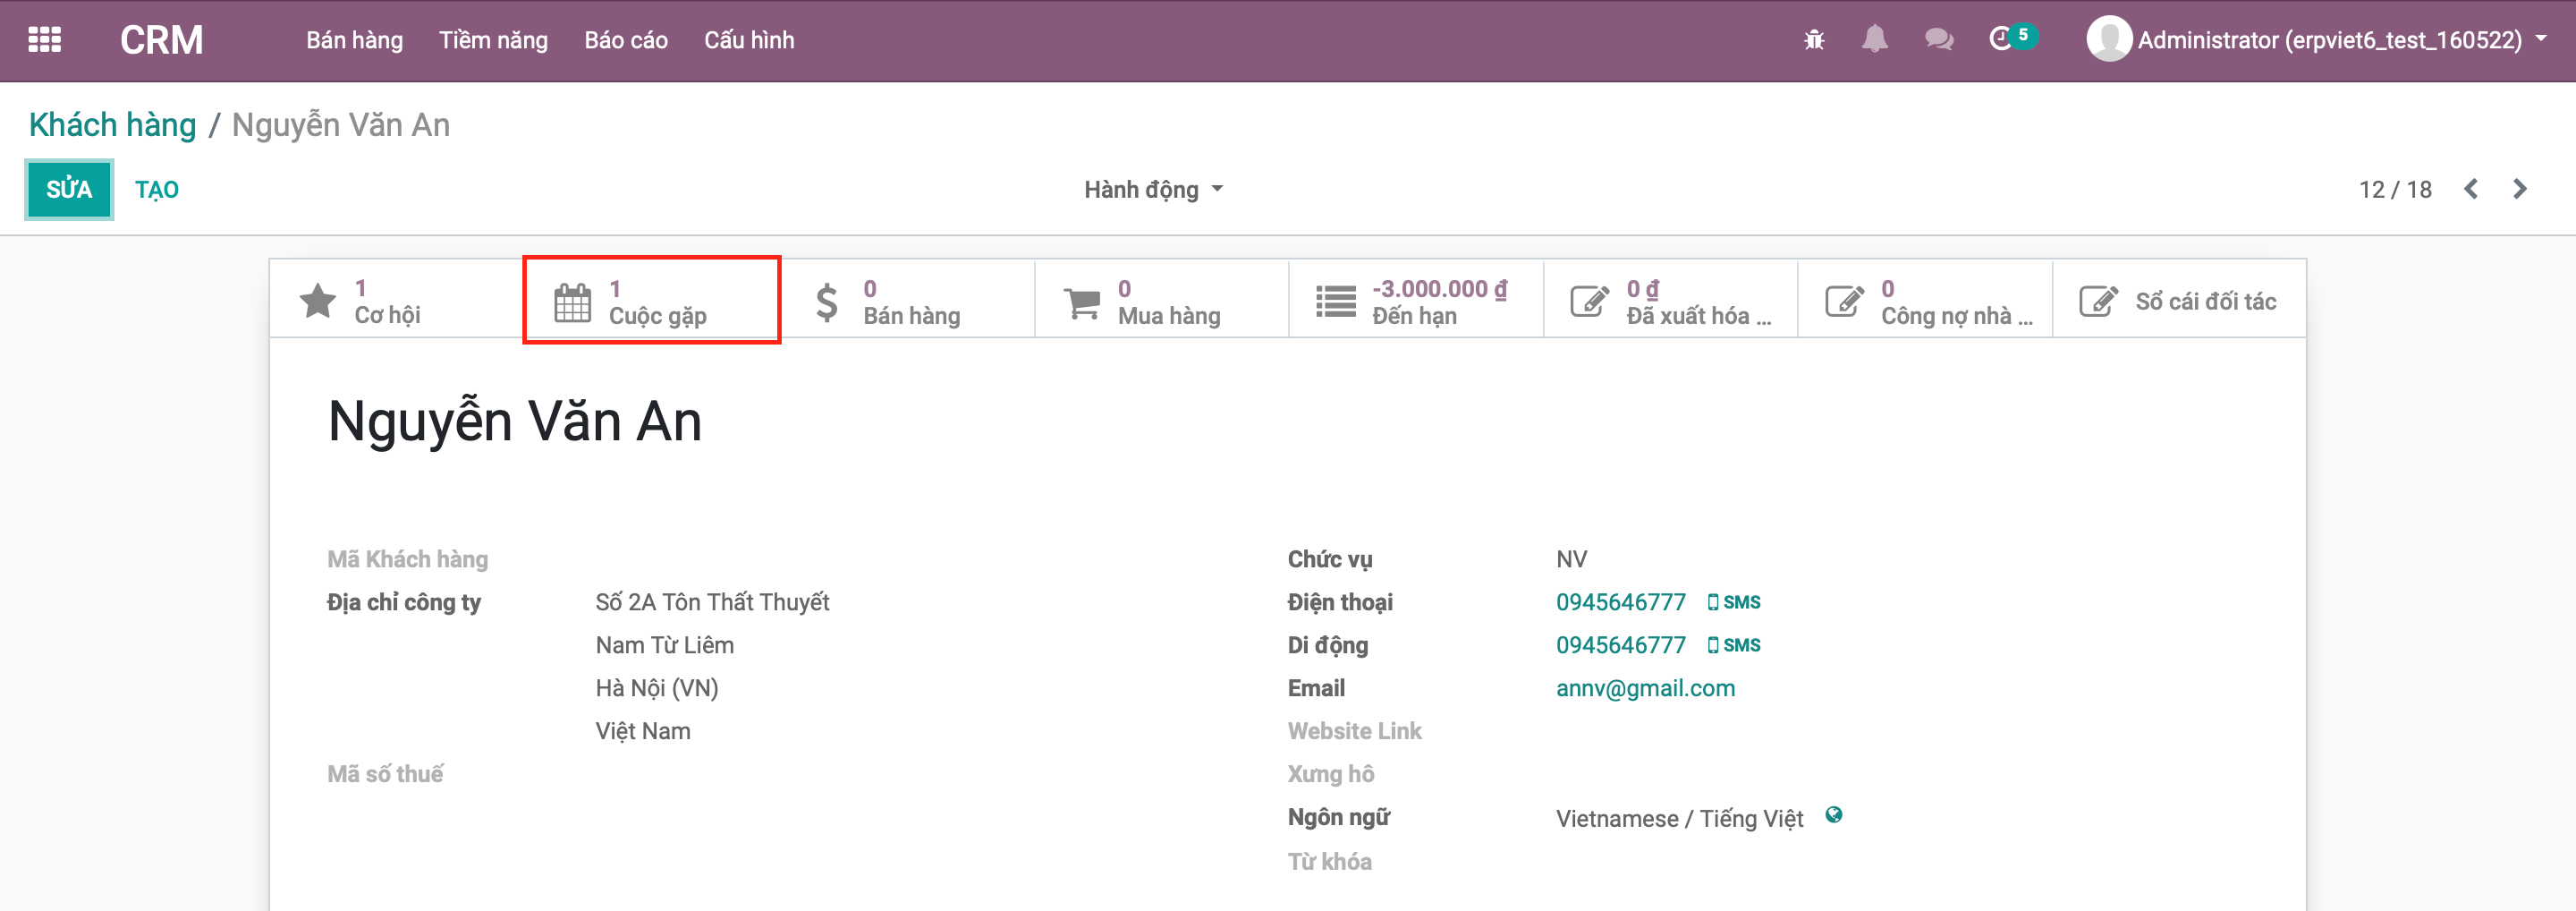Open Sổ cái đối tác button
Viewport: 2576px width, 911px height.
(x=2180, y=301)
